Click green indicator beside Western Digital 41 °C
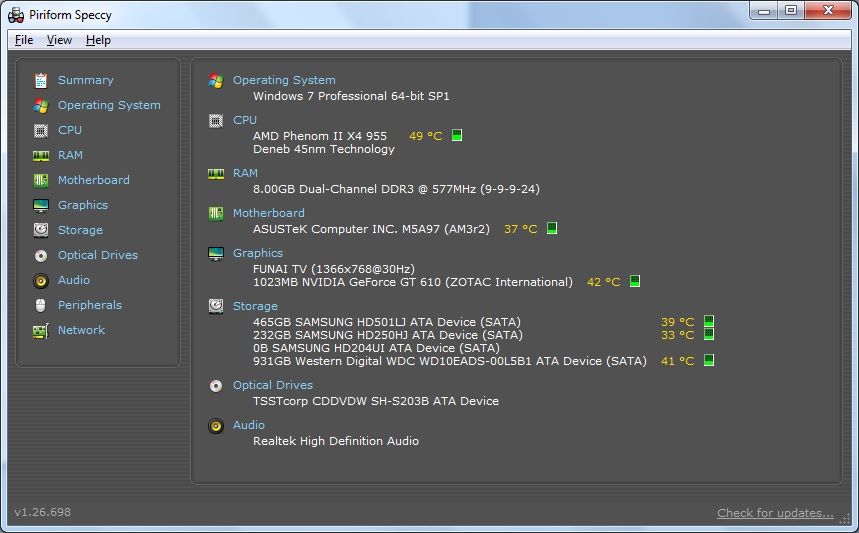This screenshot has width=859, height=533. coord(709,360)
